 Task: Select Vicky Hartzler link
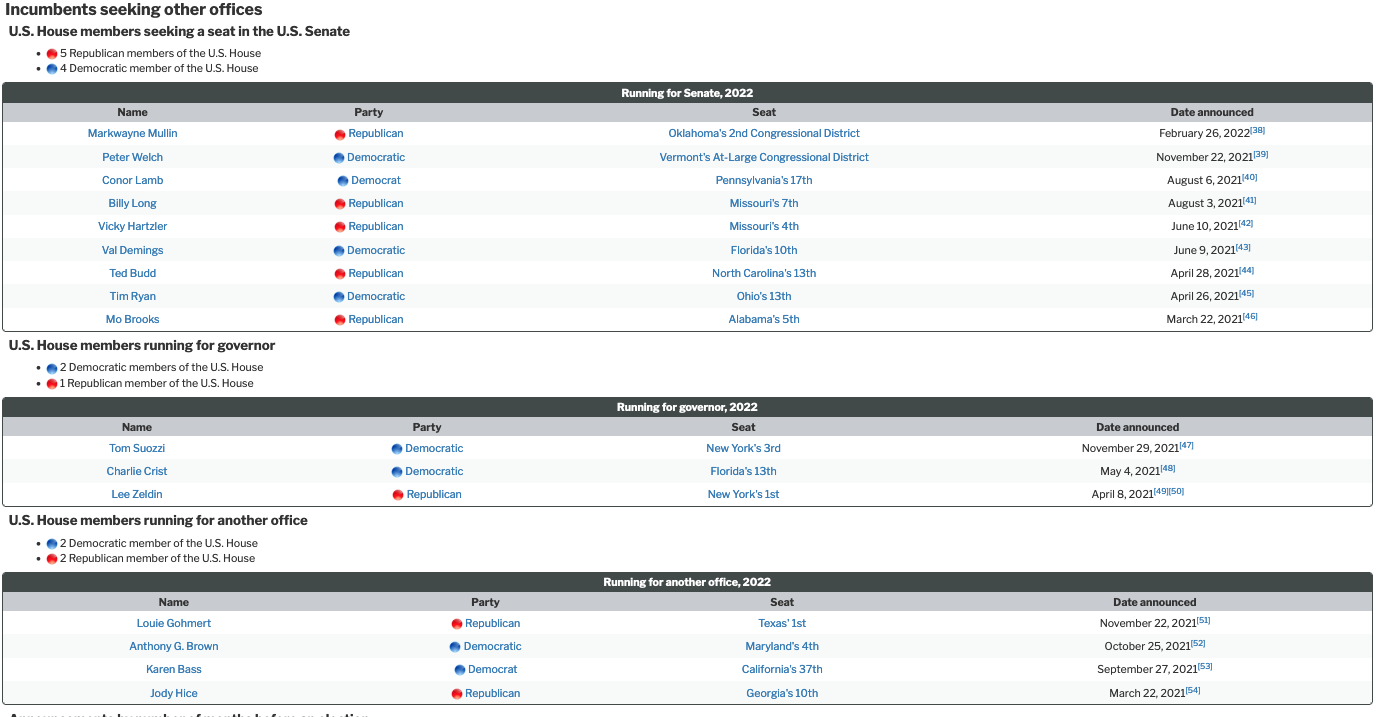click(132, 226)
